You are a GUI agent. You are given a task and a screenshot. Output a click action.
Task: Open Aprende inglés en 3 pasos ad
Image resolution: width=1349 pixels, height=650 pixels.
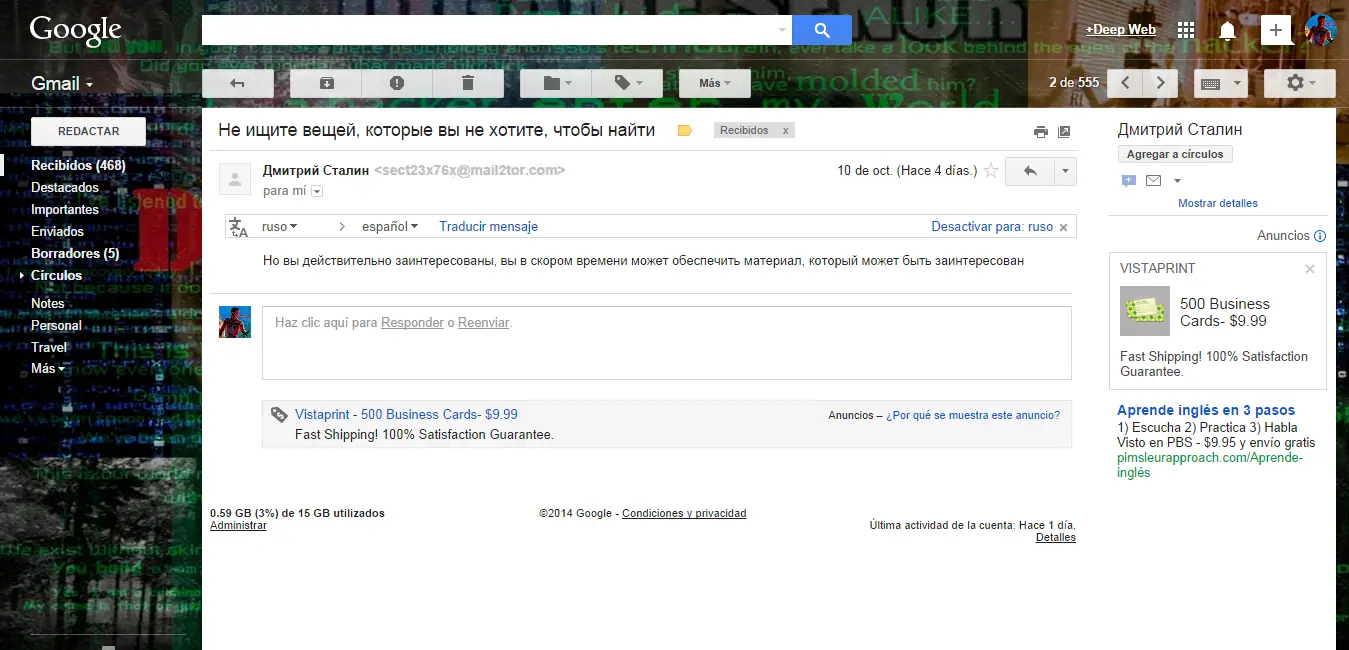(1206, 410)
